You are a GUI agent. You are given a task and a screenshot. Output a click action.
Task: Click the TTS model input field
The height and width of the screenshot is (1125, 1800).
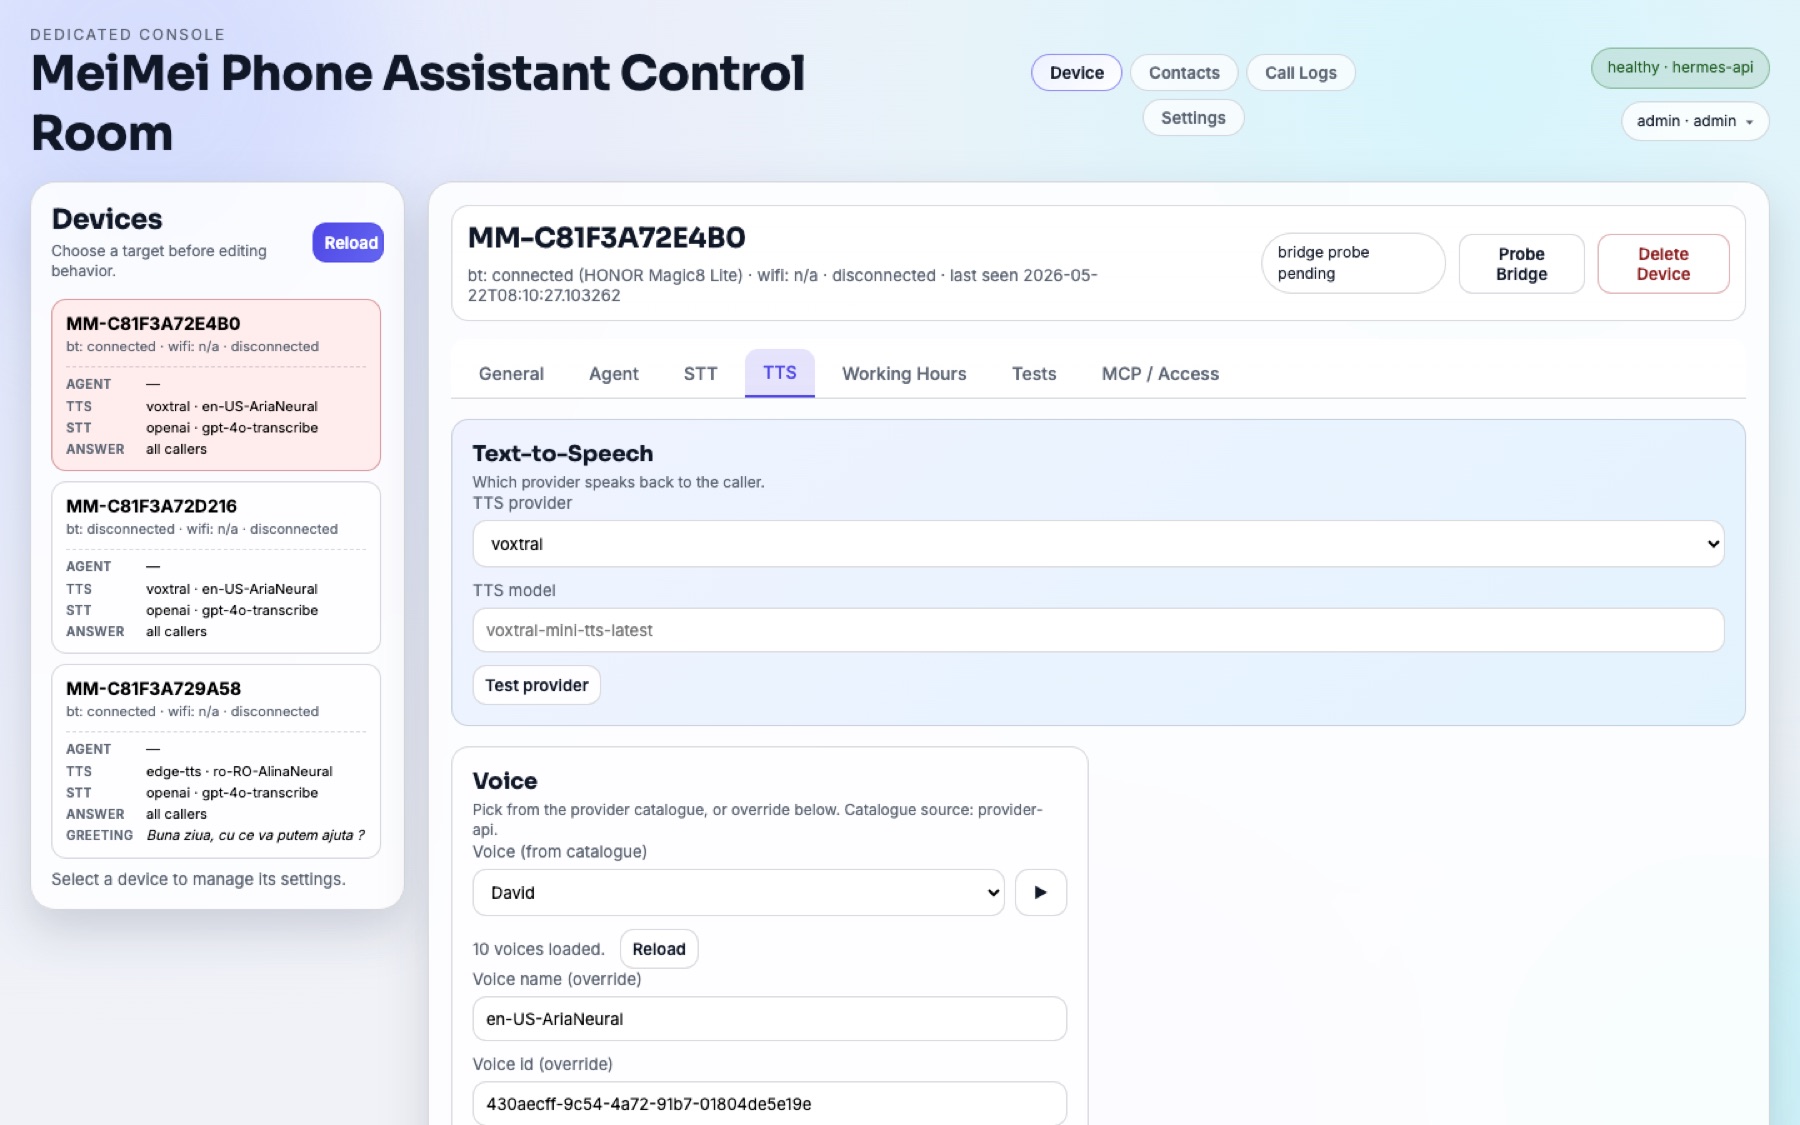point(1098,630)
